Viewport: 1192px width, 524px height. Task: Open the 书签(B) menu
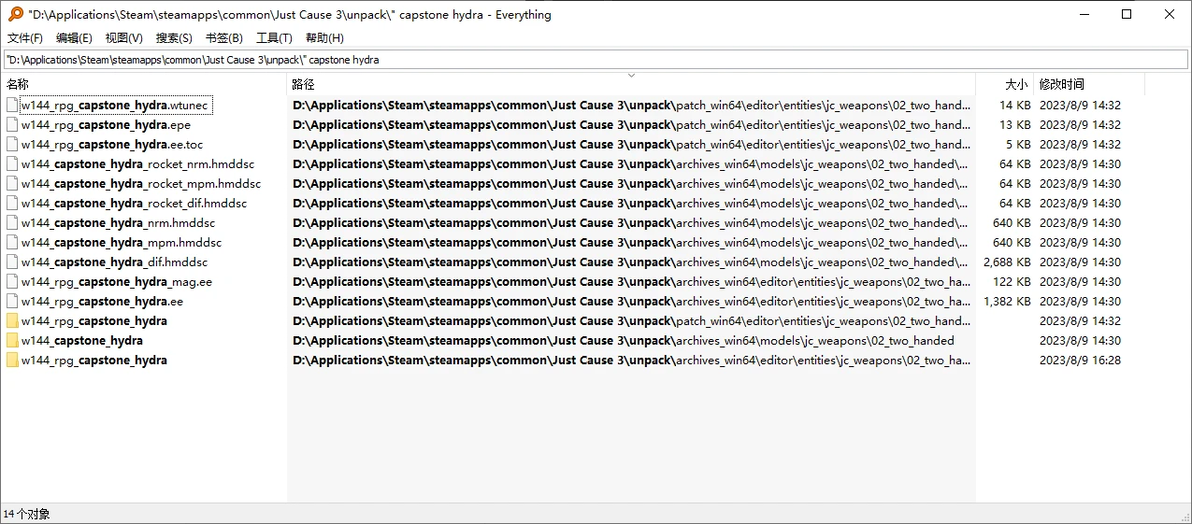[224, 38]
